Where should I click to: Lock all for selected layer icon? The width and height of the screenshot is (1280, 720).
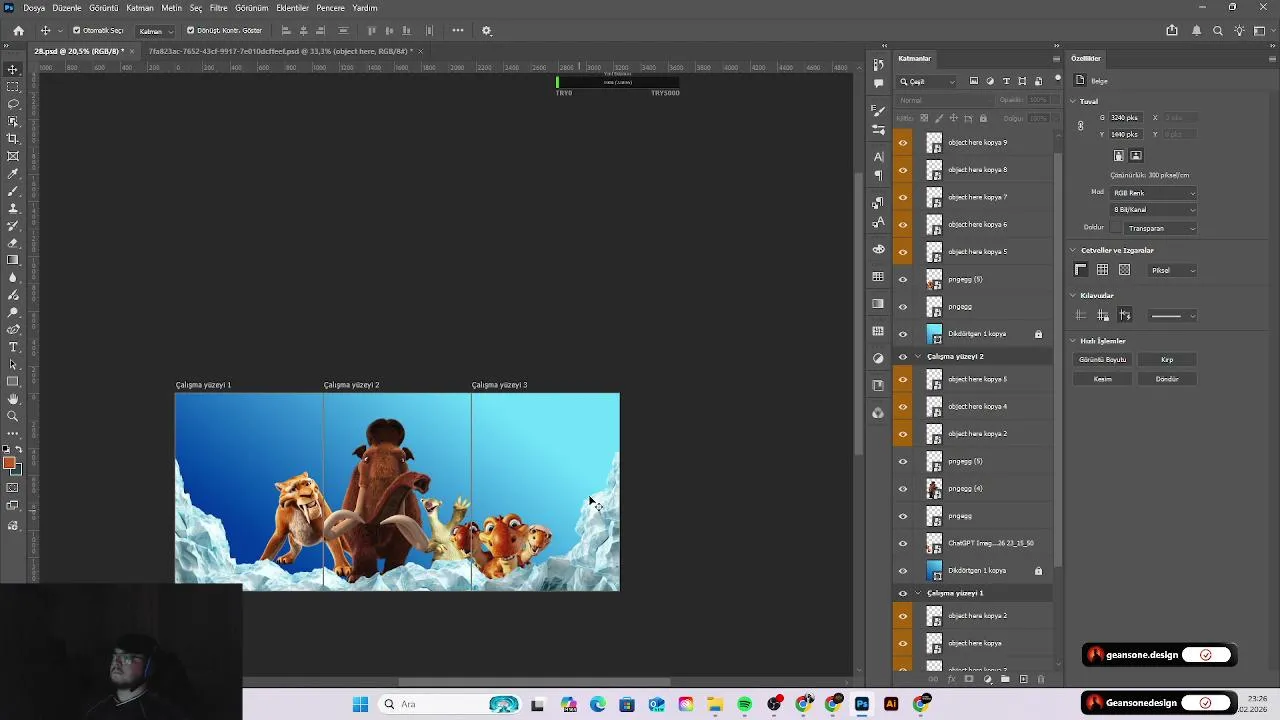pyautogui.click(x=983, y=118)
